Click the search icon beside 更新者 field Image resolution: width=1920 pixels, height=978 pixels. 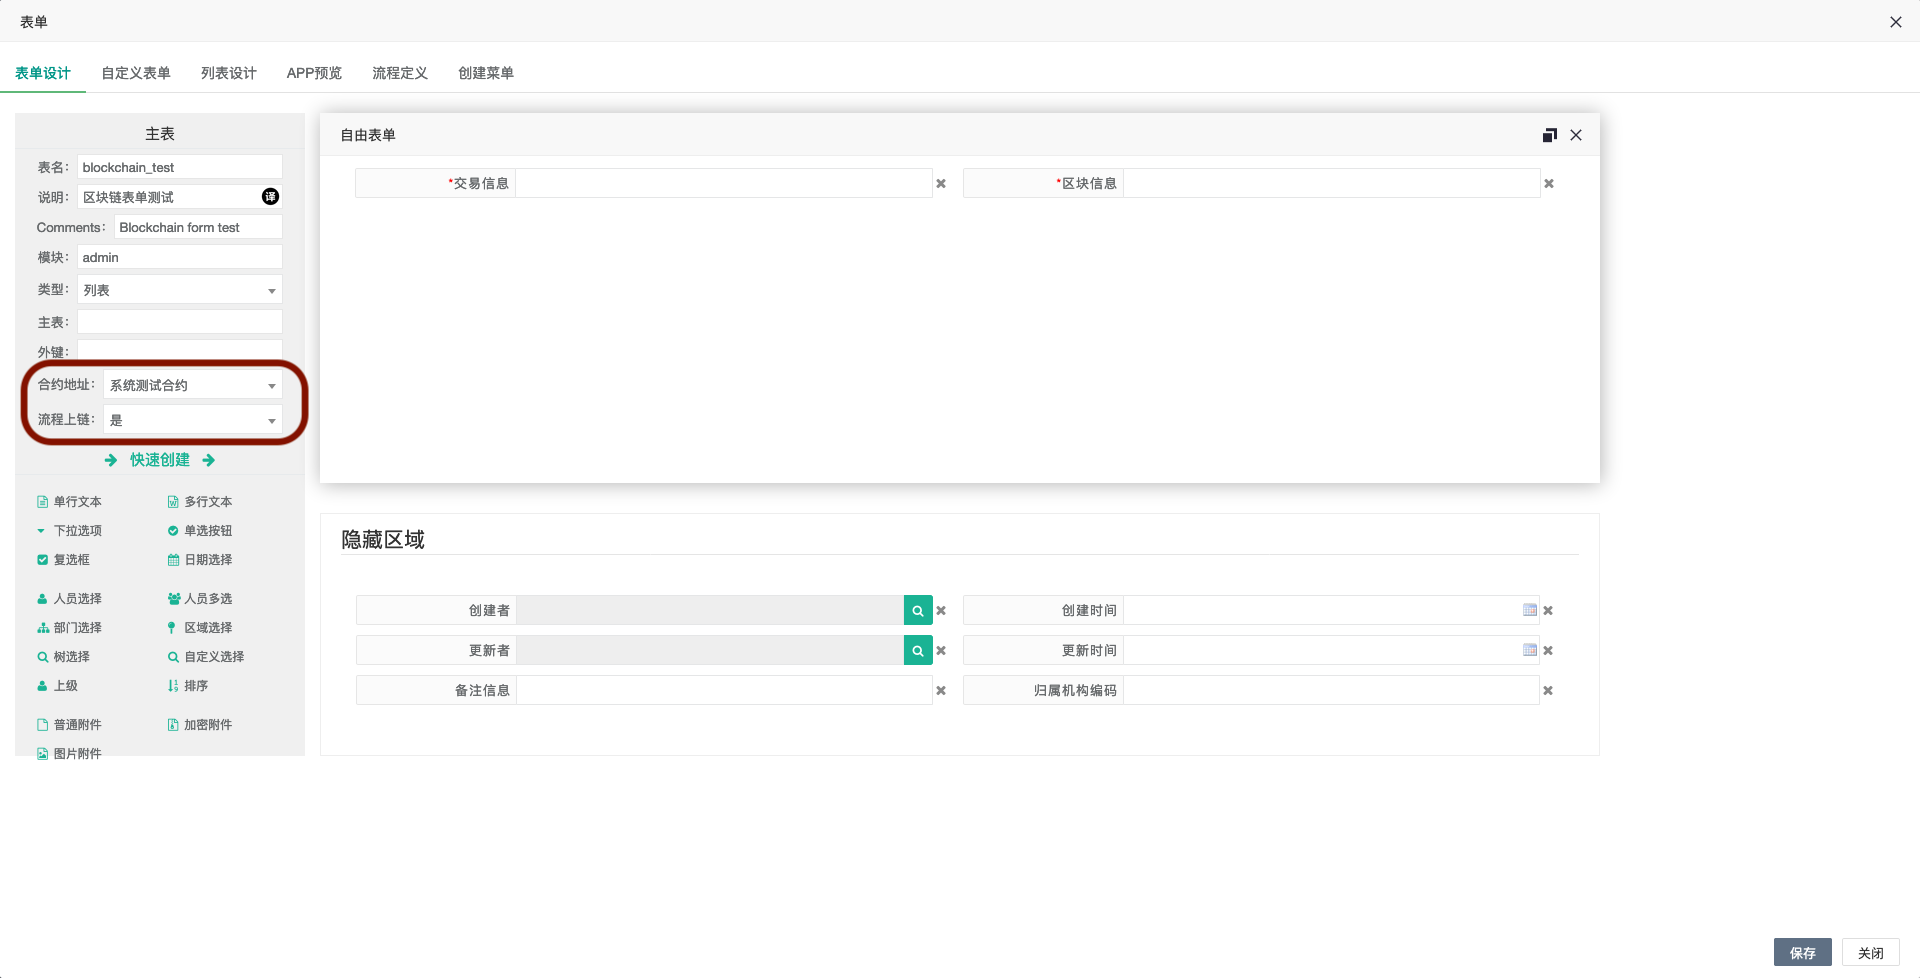917,650
